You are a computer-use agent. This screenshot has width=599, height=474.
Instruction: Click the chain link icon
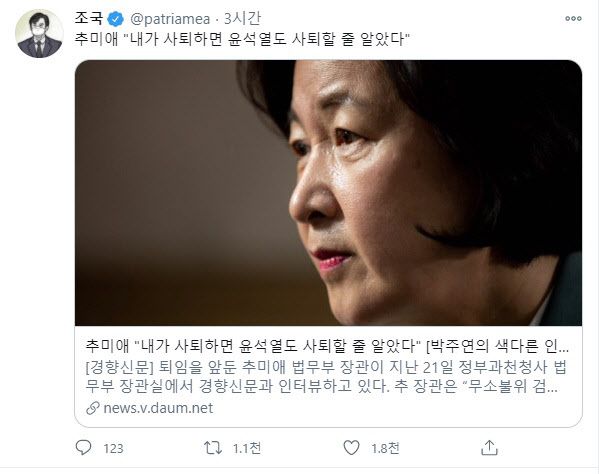pos(92,408)
